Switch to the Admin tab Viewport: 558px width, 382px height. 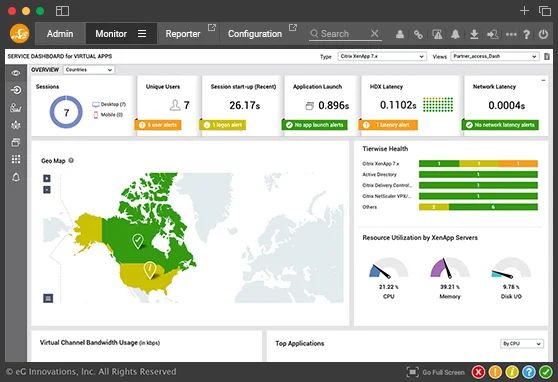(x=60, y=34)
